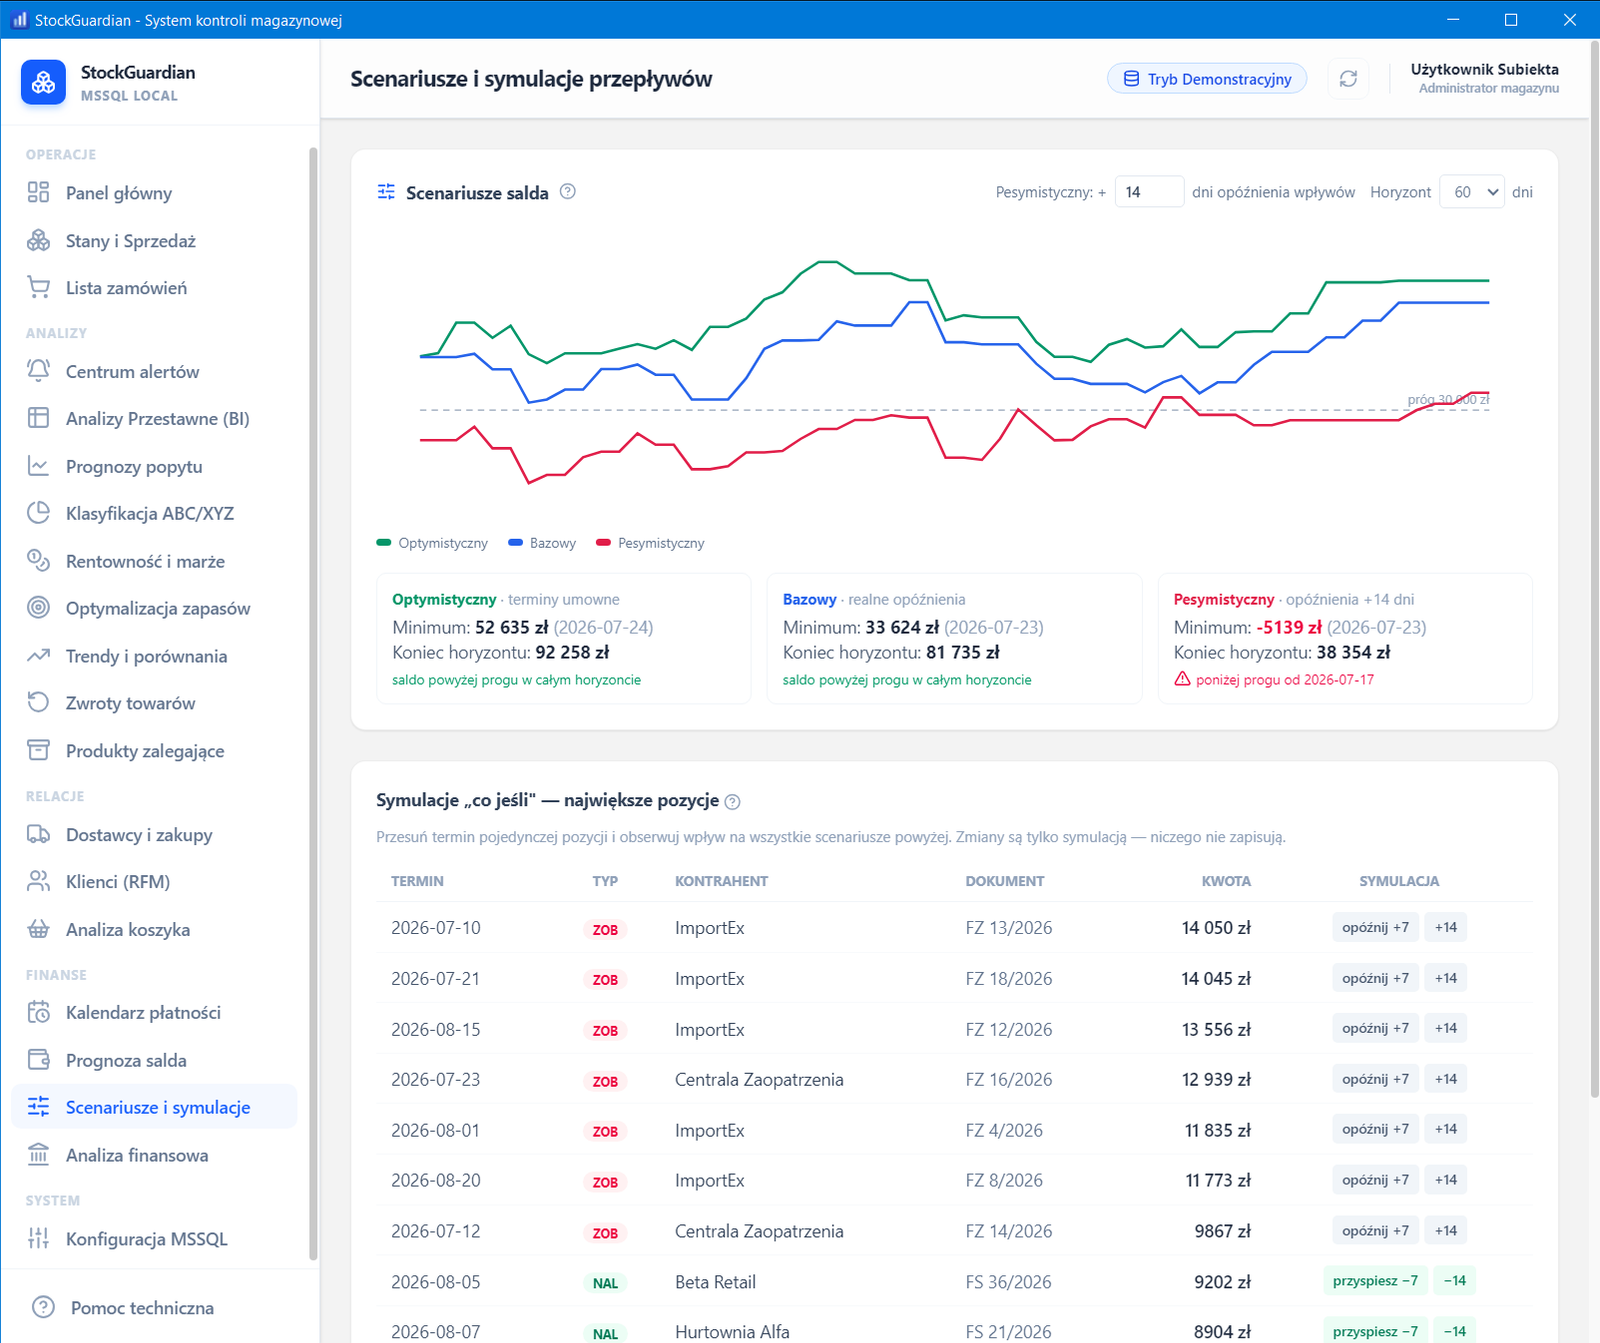Click the TERMIN column header
1600x1343 pixels.
click(417, 881)
